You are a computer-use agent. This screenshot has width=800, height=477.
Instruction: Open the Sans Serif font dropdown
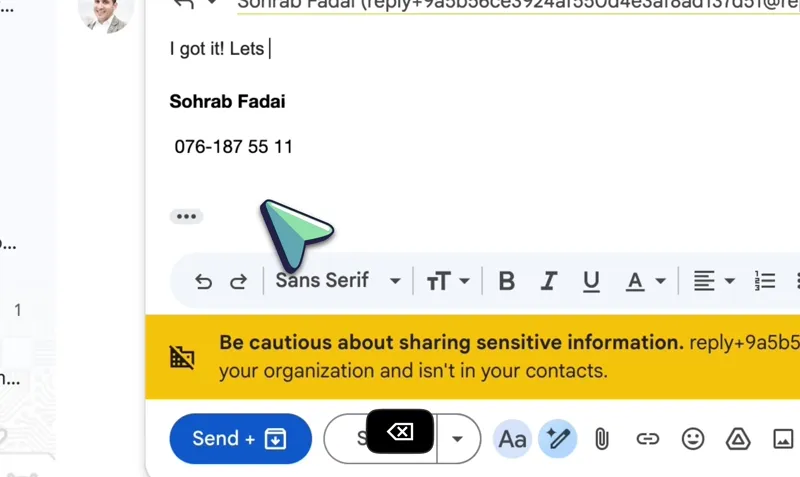(338, 281)
